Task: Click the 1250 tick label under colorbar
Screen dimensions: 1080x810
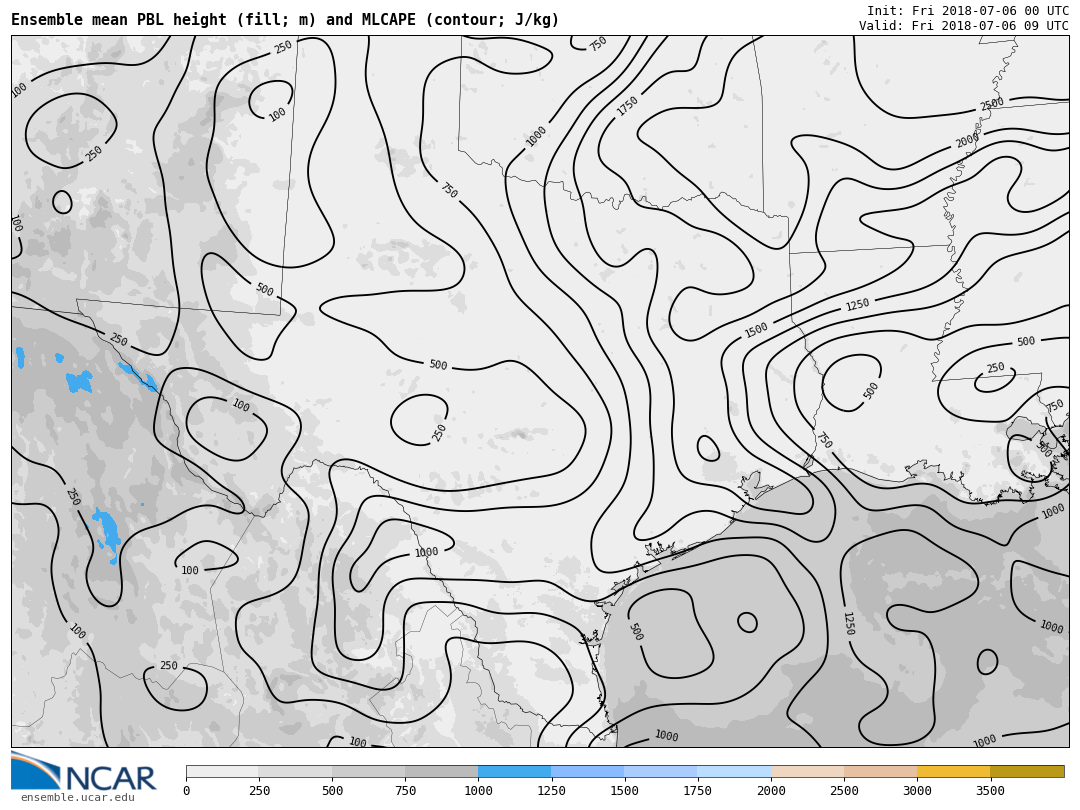Action: point(551,792)
